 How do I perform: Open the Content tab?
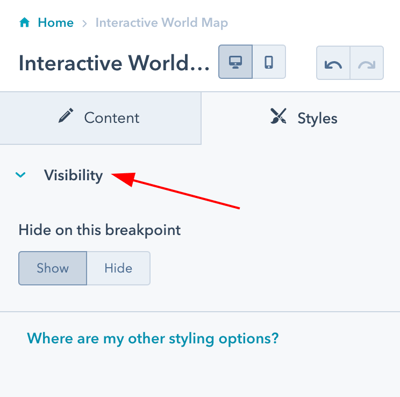pos(100,118)
